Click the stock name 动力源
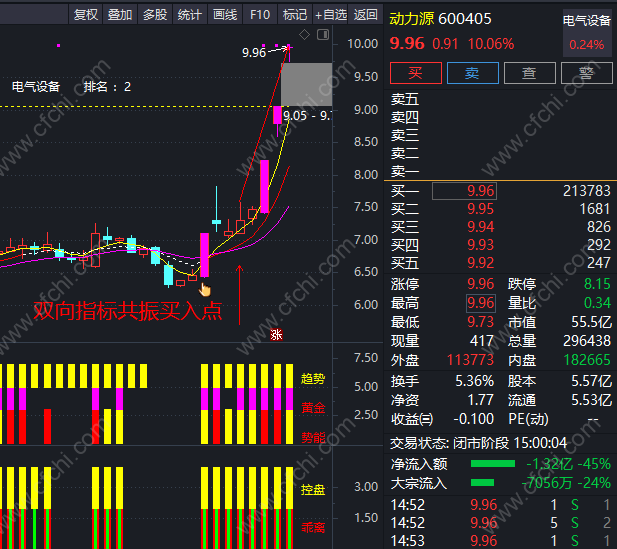This screenshot has width=617, height=549. pos(412,18)
